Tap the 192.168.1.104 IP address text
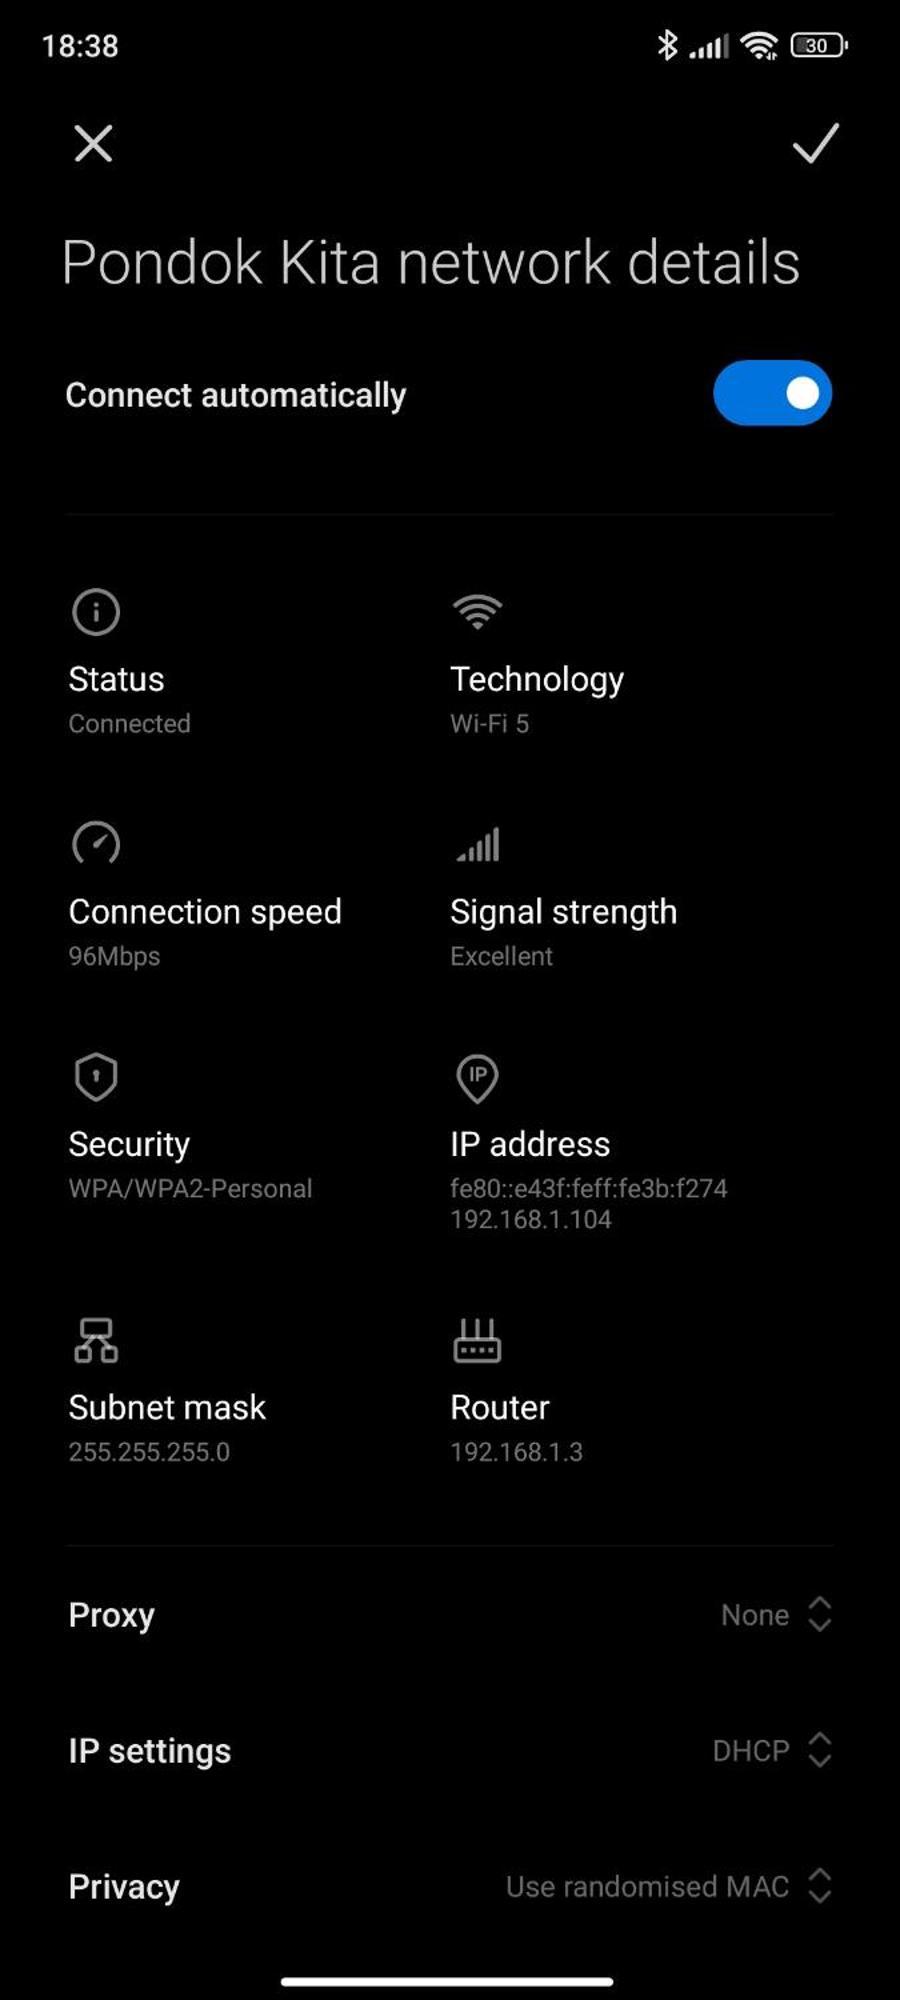 coord(530,1219)
